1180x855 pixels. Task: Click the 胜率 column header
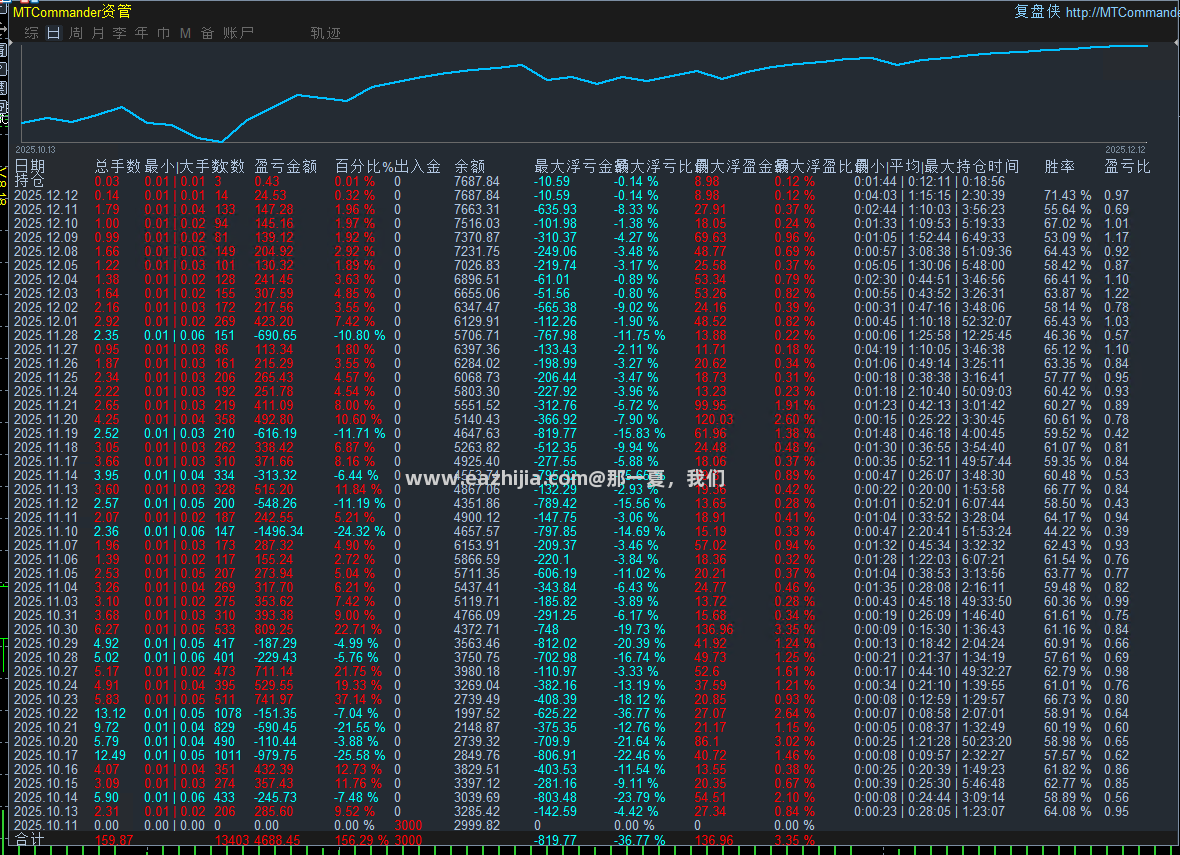[x=1060, y=166]
